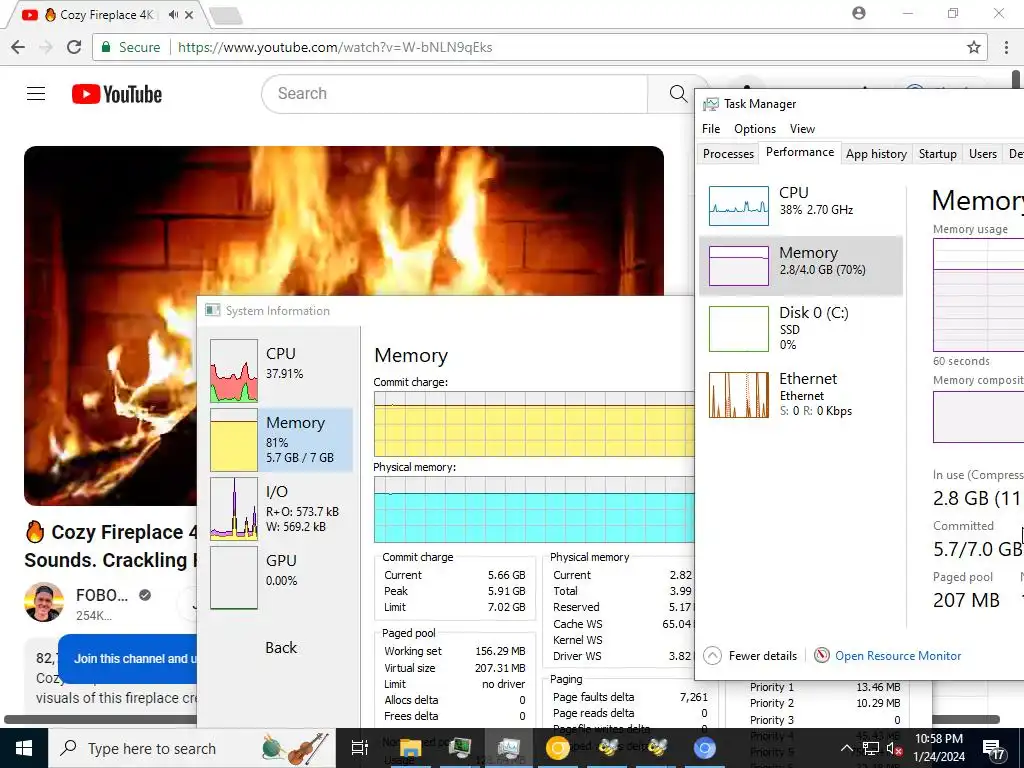The width and height of the screenshot is (1024, 768).
Task: Click the 7.02 GB Limit commit value
Action: pos(506,607)
